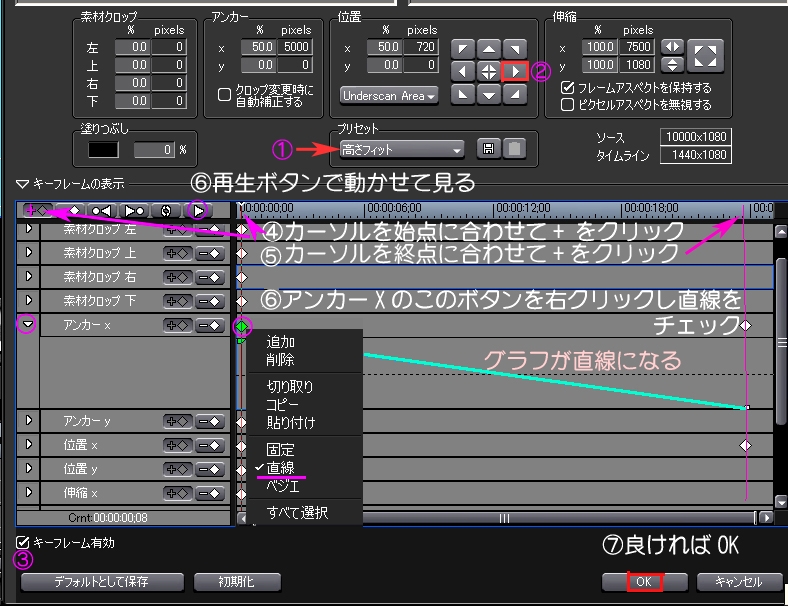This screenshot has width=788, height=606.
Task: Click the 塗りつぶし black color swatch
Action: 103,149
